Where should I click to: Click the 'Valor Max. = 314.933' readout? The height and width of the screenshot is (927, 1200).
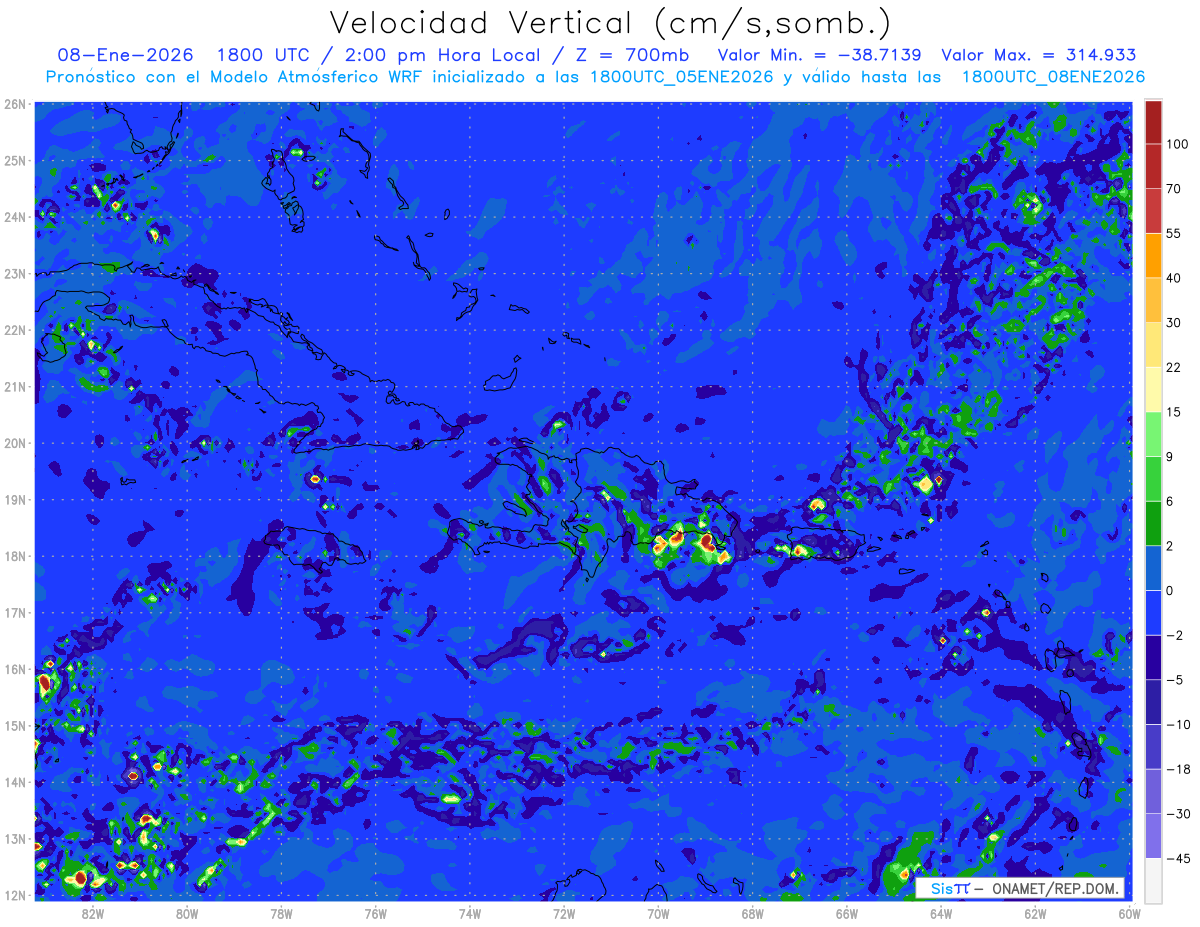click(1039, 55)
